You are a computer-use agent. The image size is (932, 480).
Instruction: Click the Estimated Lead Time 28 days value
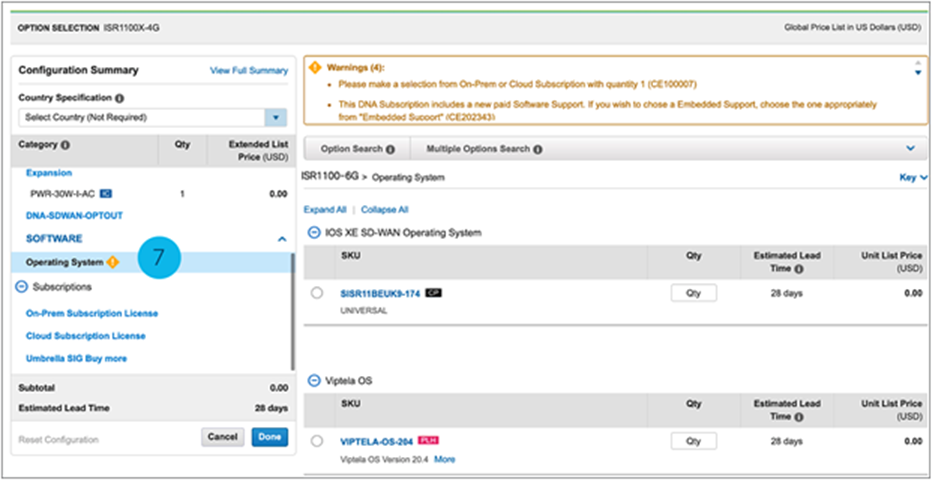272,408
